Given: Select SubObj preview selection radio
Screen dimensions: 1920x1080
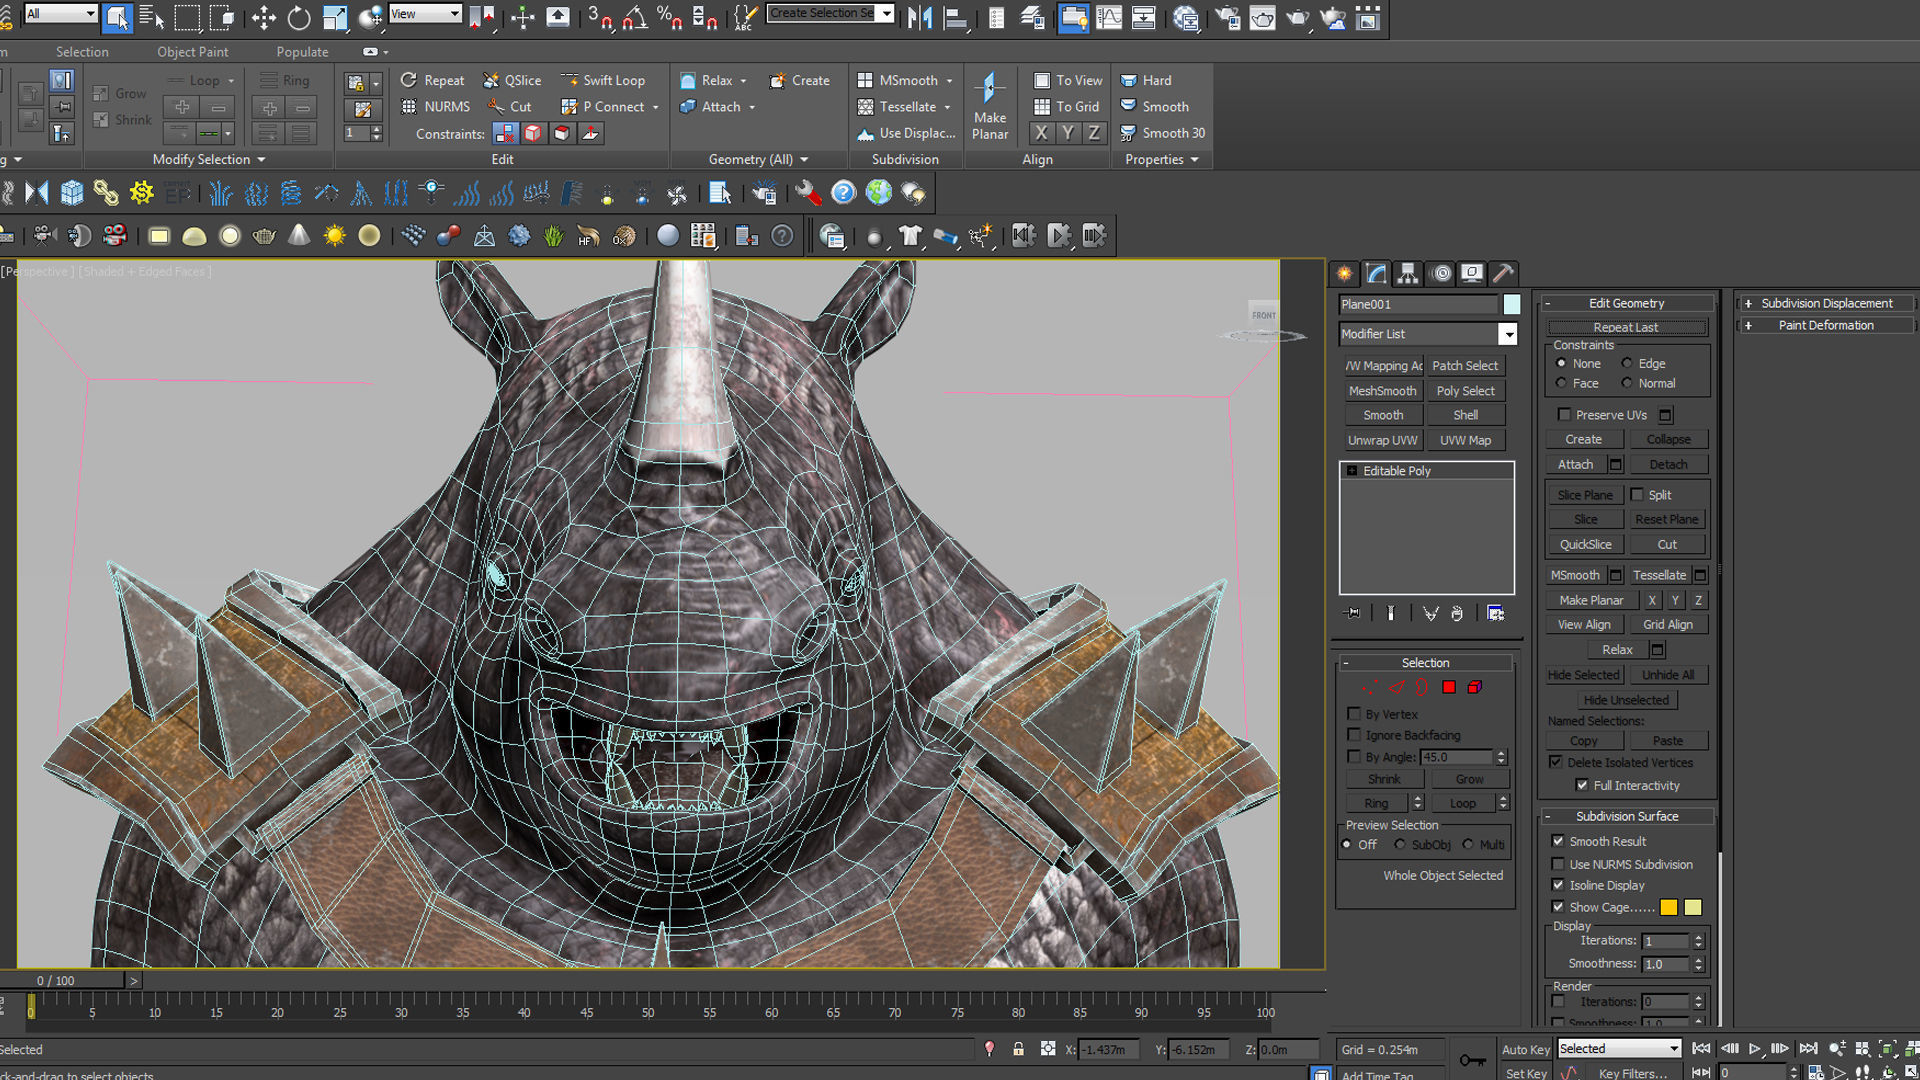Looking at the screenshot, I should click(1400, 845).
